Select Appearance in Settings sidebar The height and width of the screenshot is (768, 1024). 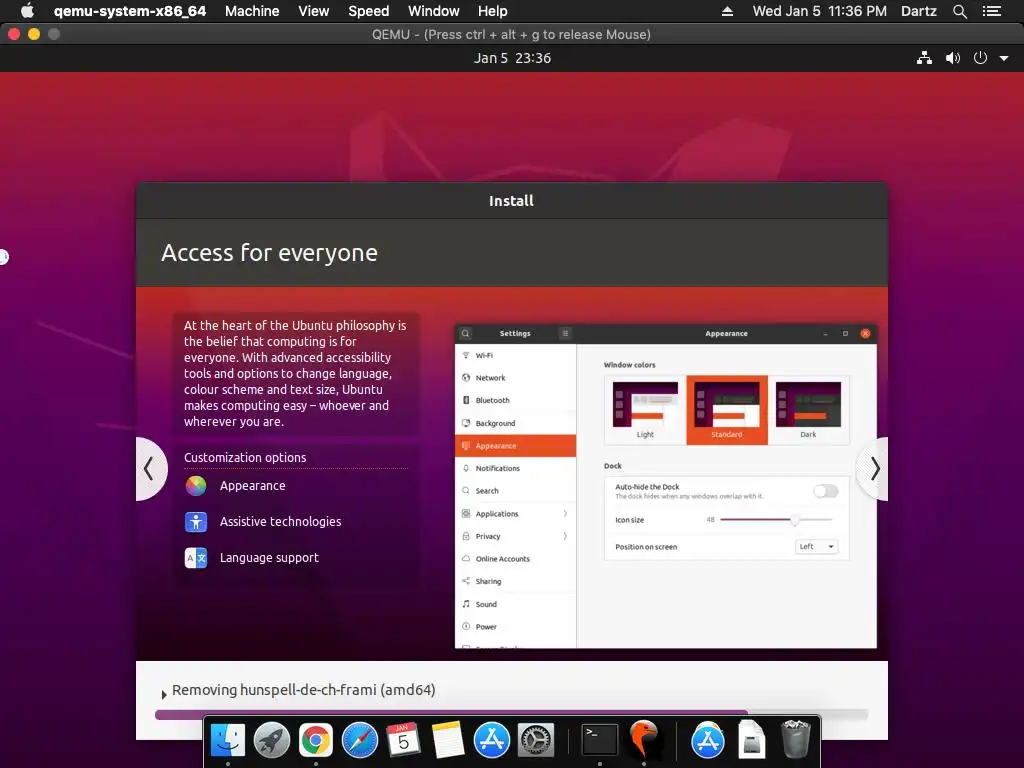pos(515,445)
